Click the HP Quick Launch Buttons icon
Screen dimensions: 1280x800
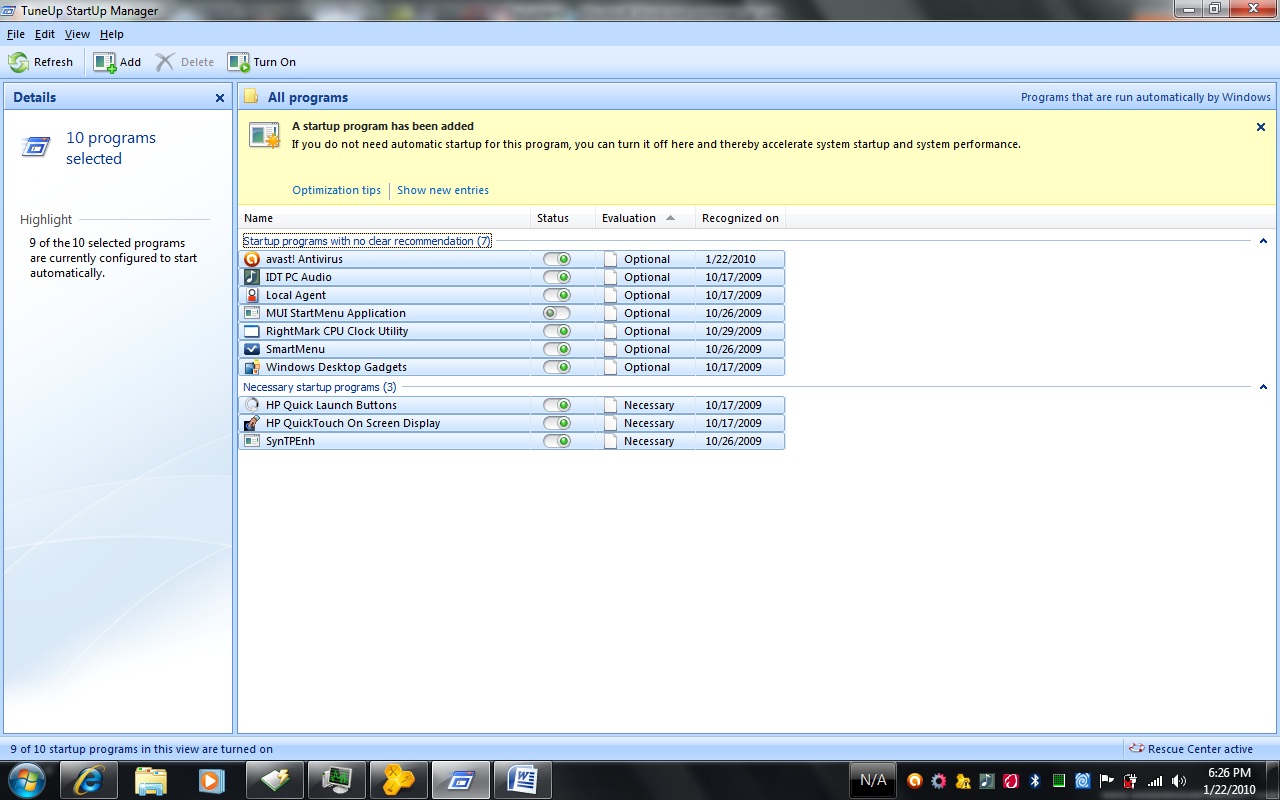[x=252, y=405]
